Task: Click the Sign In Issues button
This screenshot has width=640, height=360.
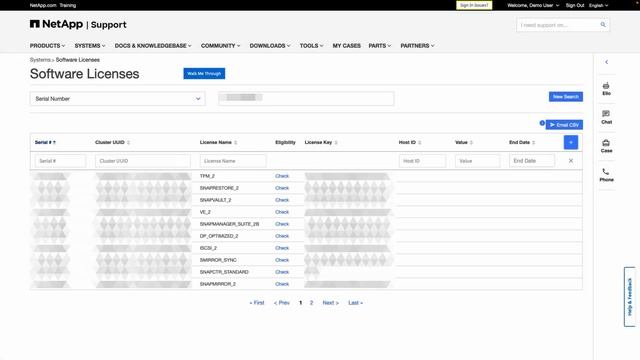Action: click(x=474, y=5)
